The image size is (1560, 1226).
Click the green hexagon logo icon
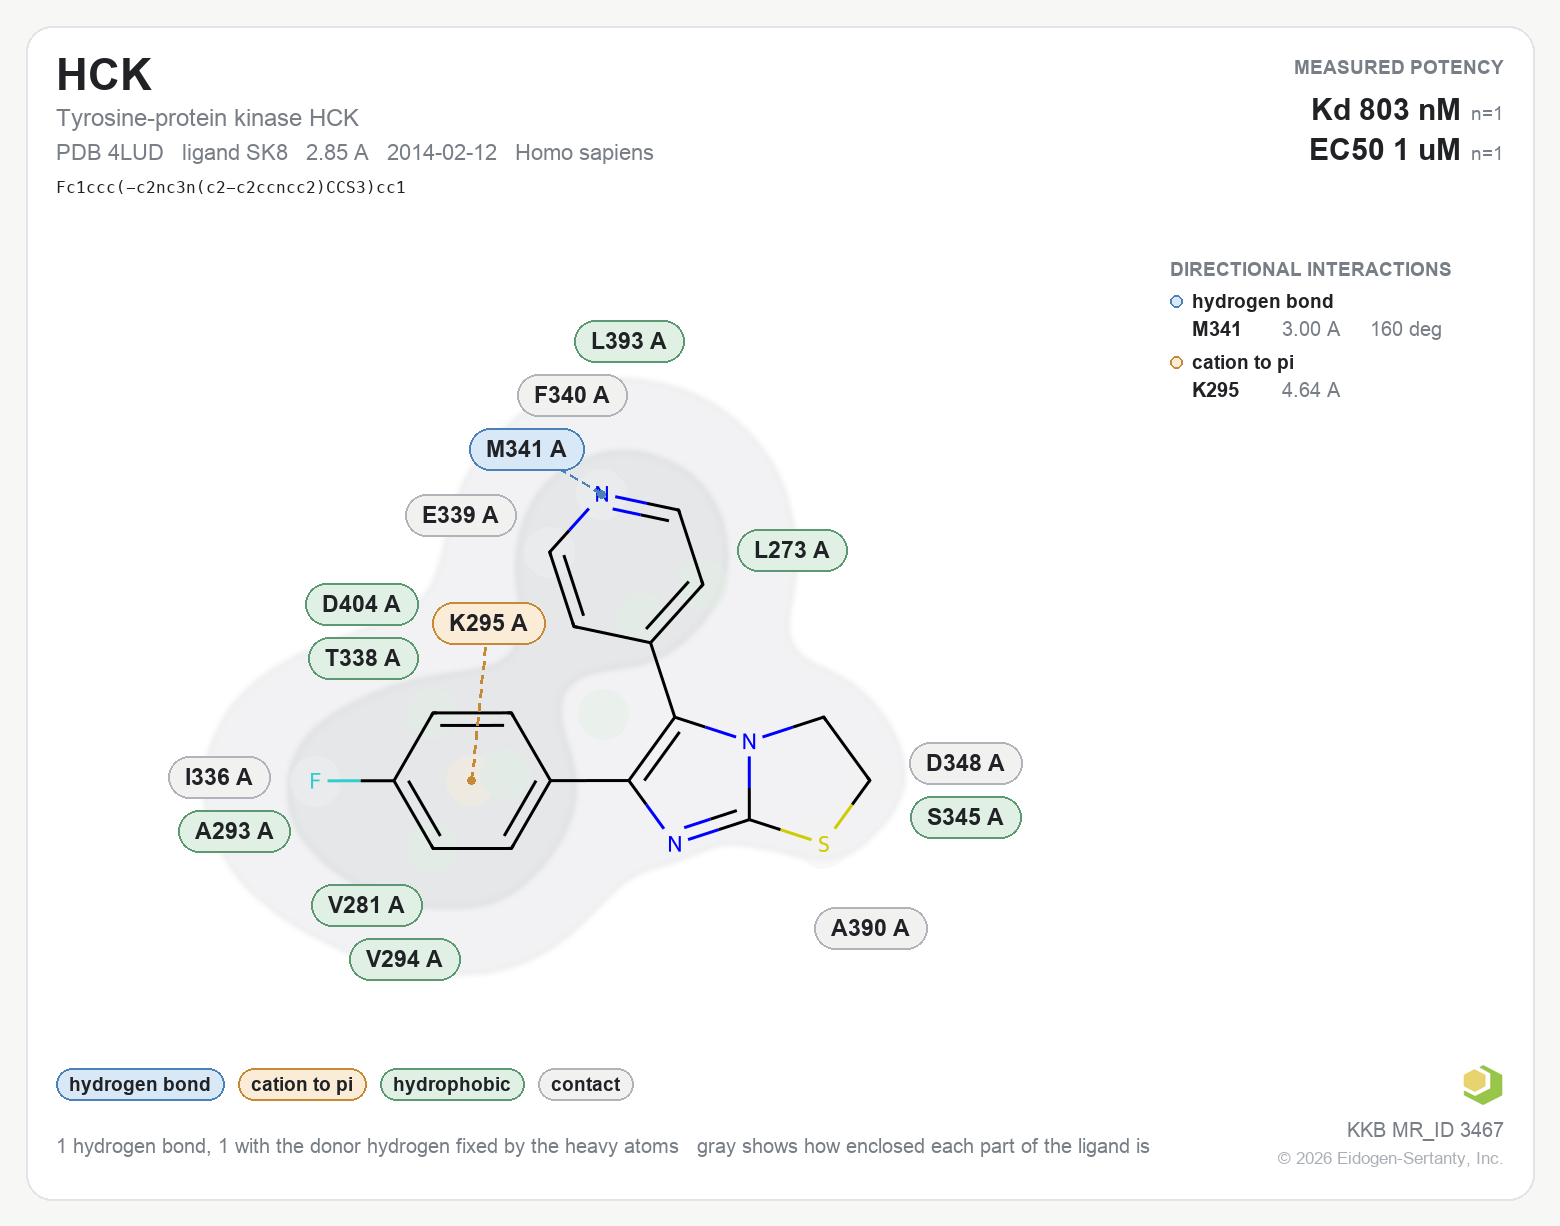point(1482,1084)
